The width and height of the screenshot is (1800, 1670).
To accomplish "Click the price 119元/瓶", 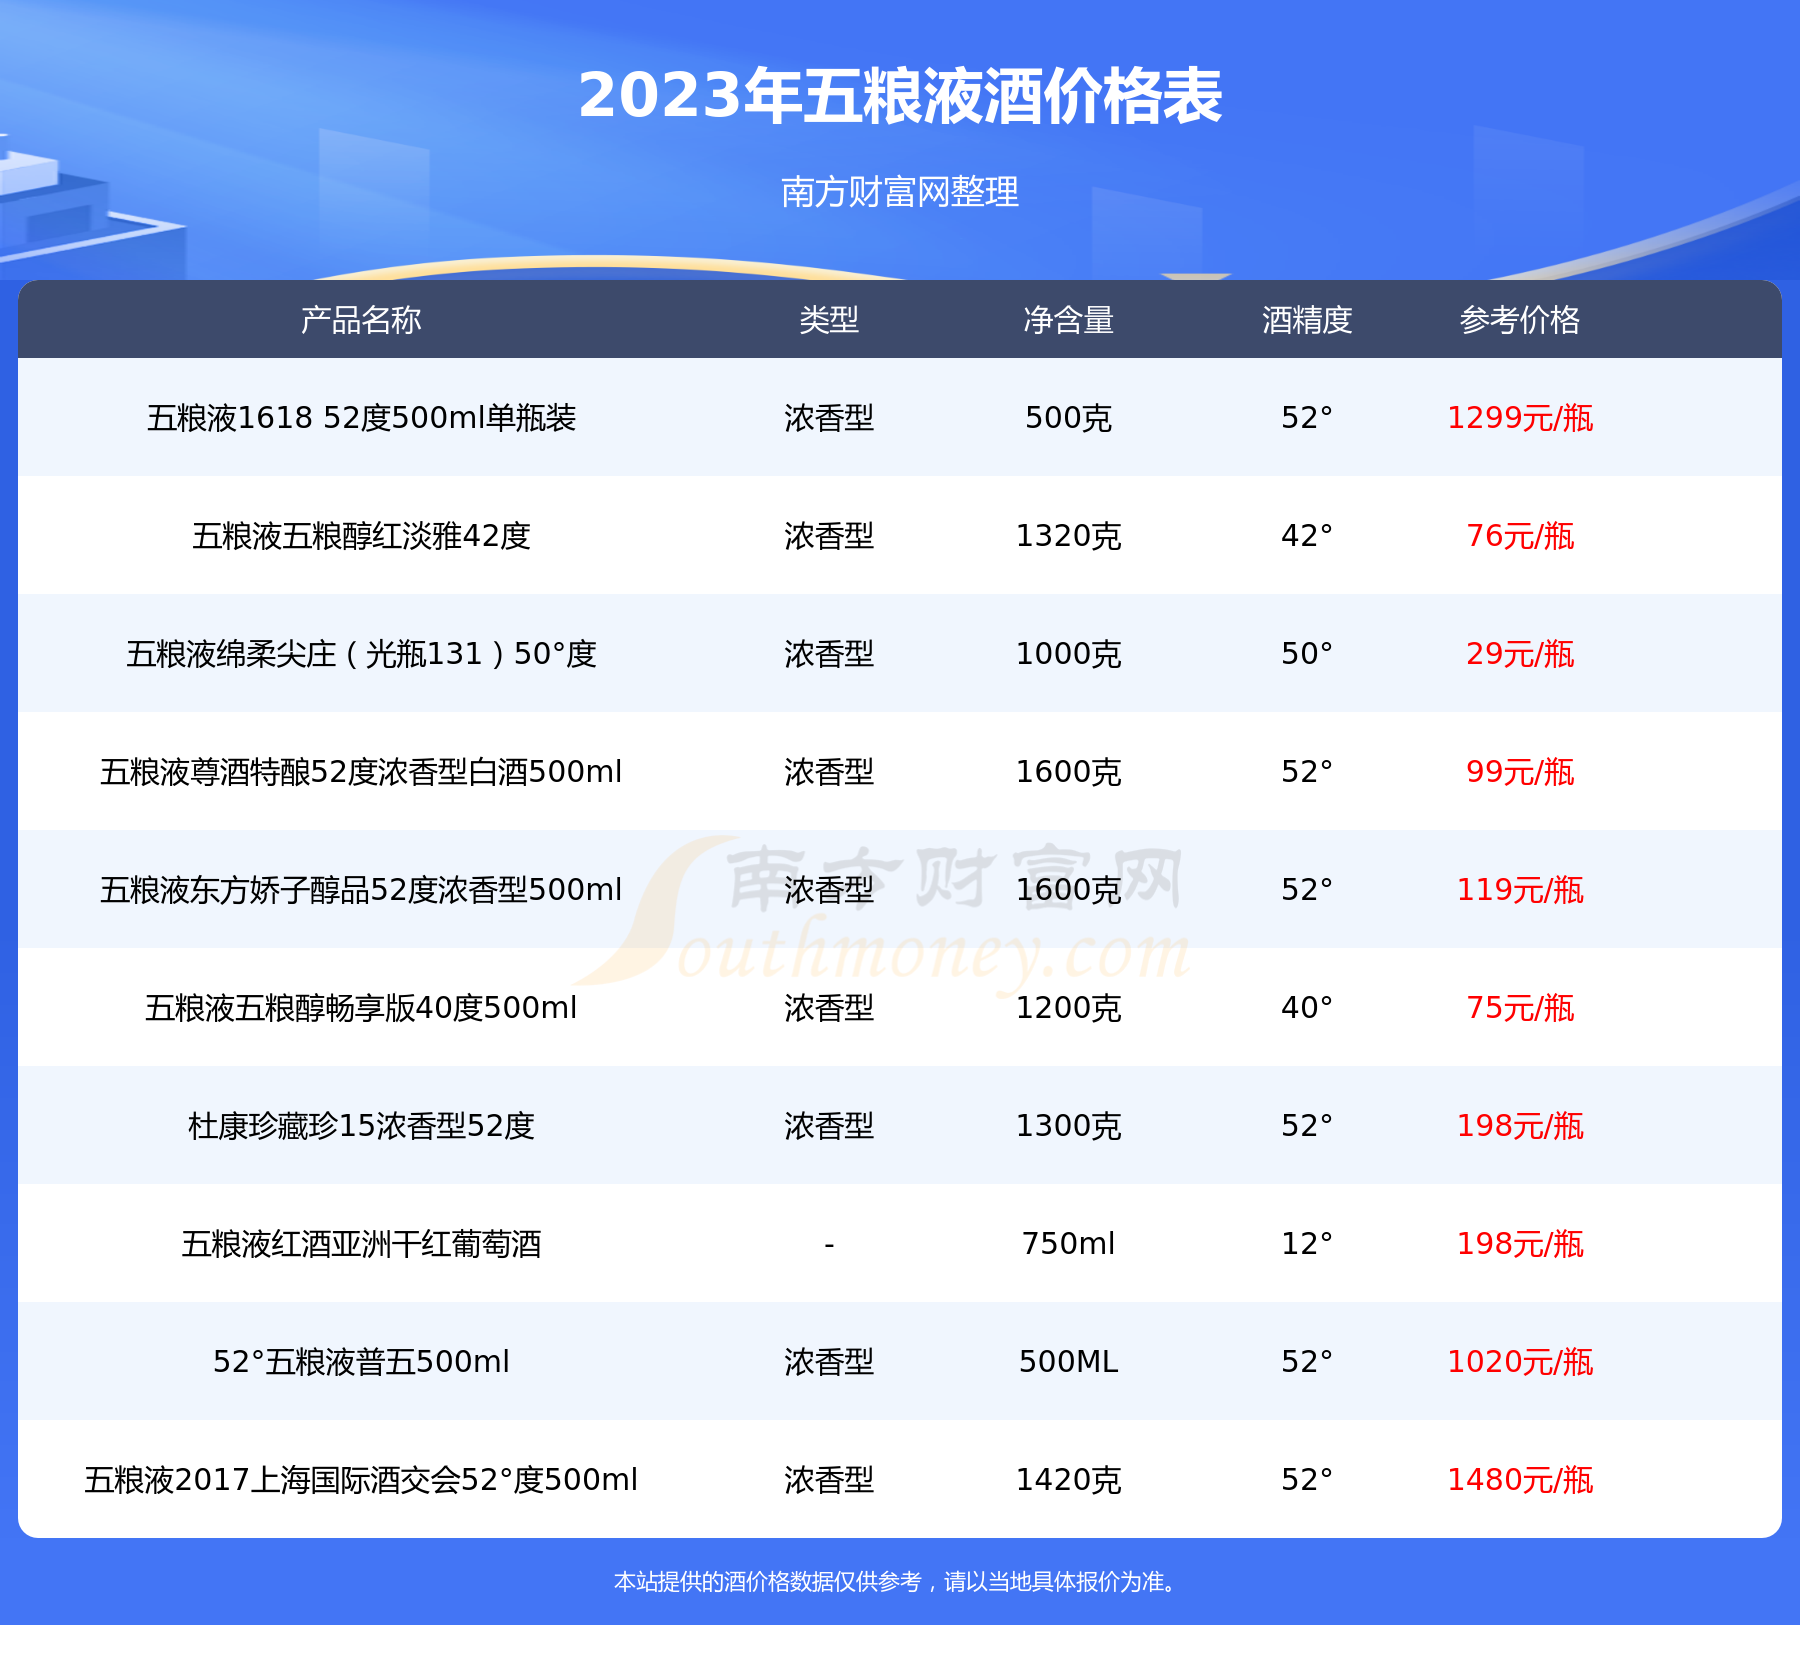I will [x=1520, y=890].
